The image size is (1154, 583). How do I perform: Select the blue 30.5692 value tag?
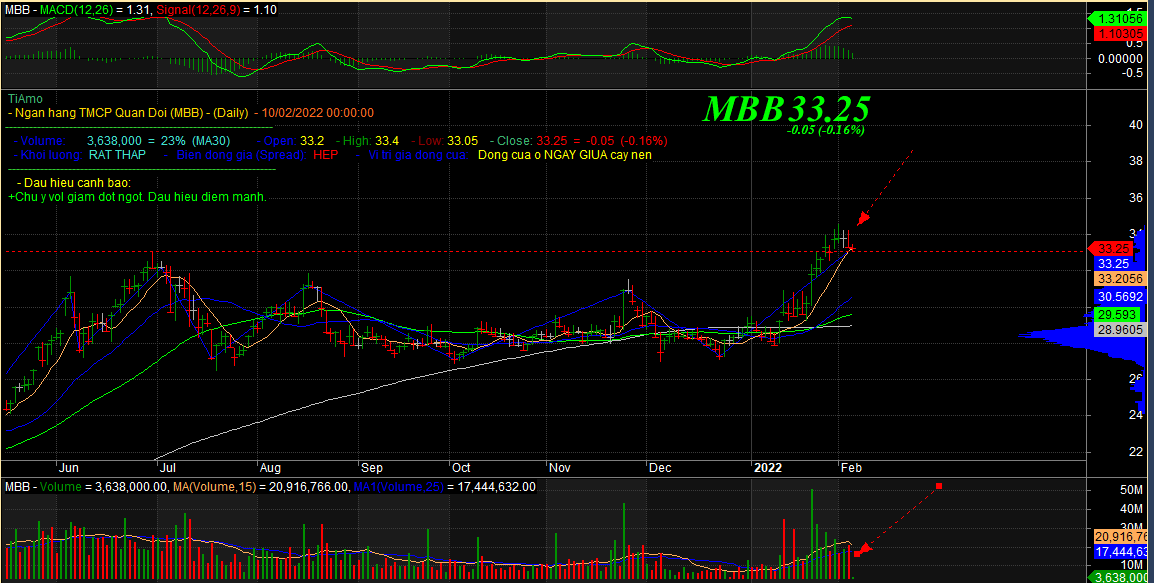[1121, 296]
